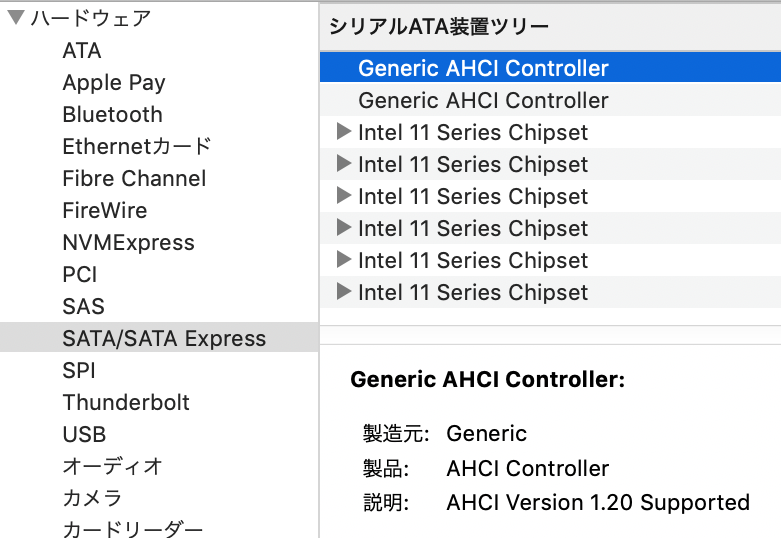
Task: Collapse the ハードウェア section triangle
Action: point(16,17)
